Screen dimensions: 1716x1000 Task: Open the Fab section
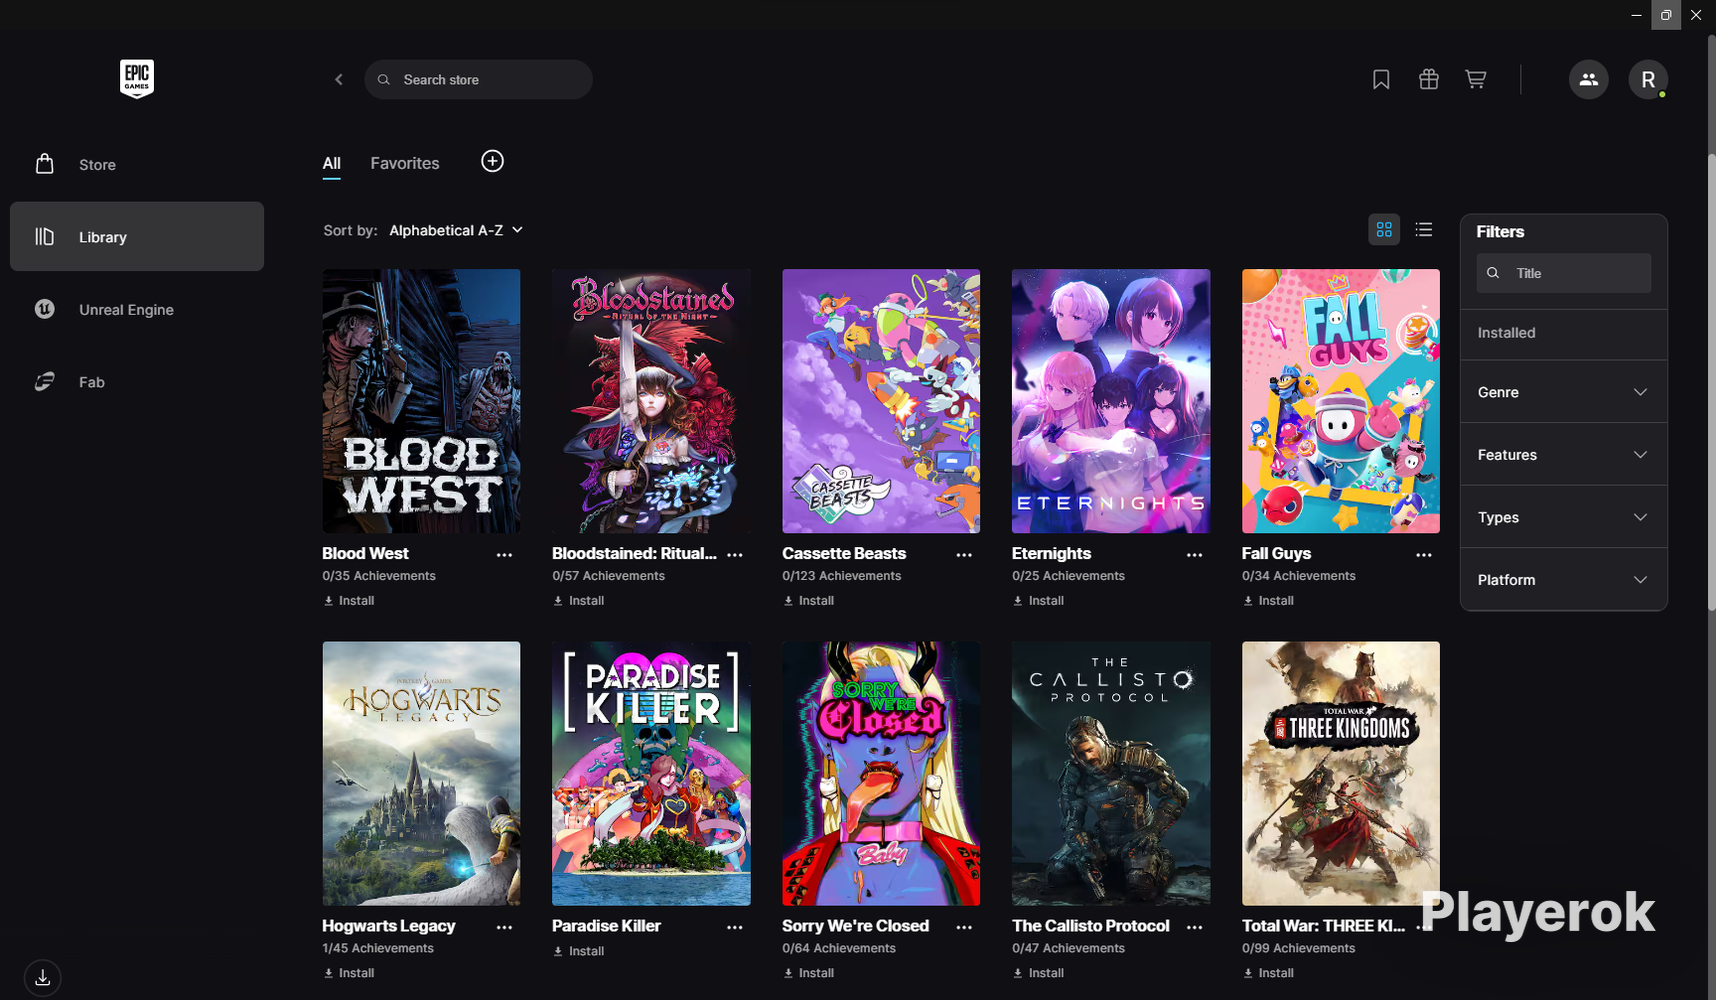click(x=137, y=382)
